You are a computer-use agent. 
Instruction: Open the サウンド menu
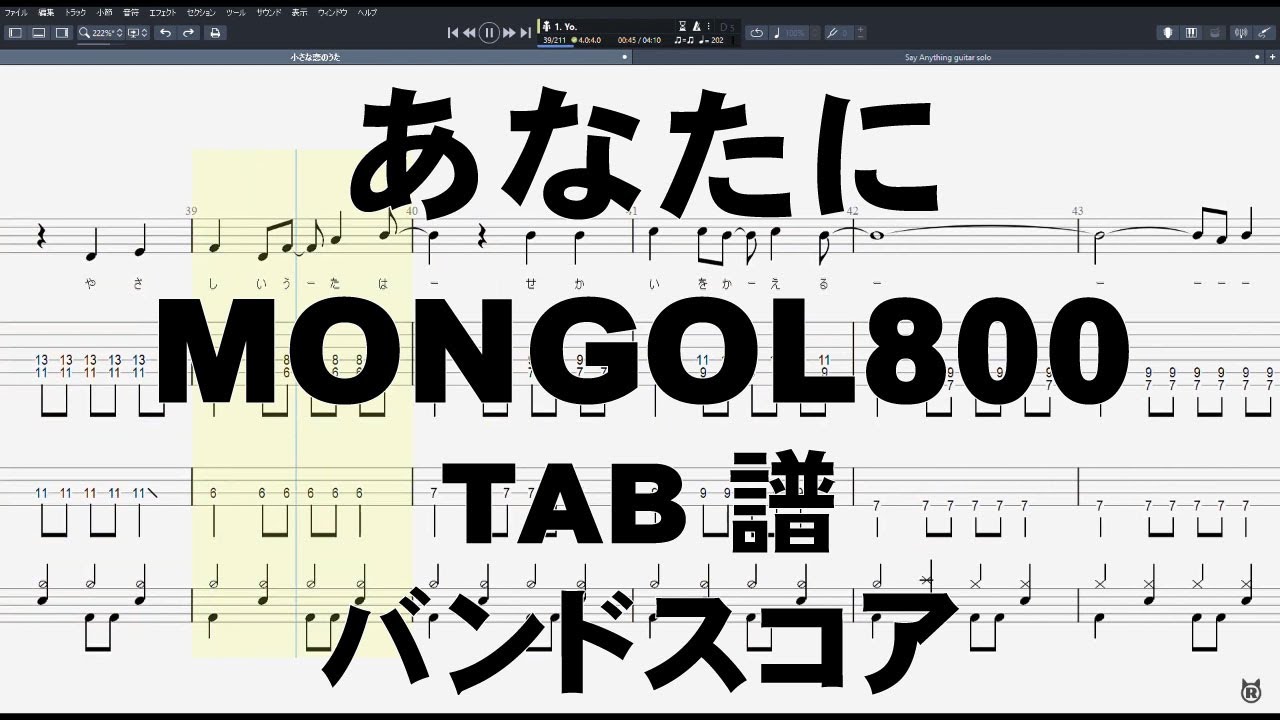point(268,12)
